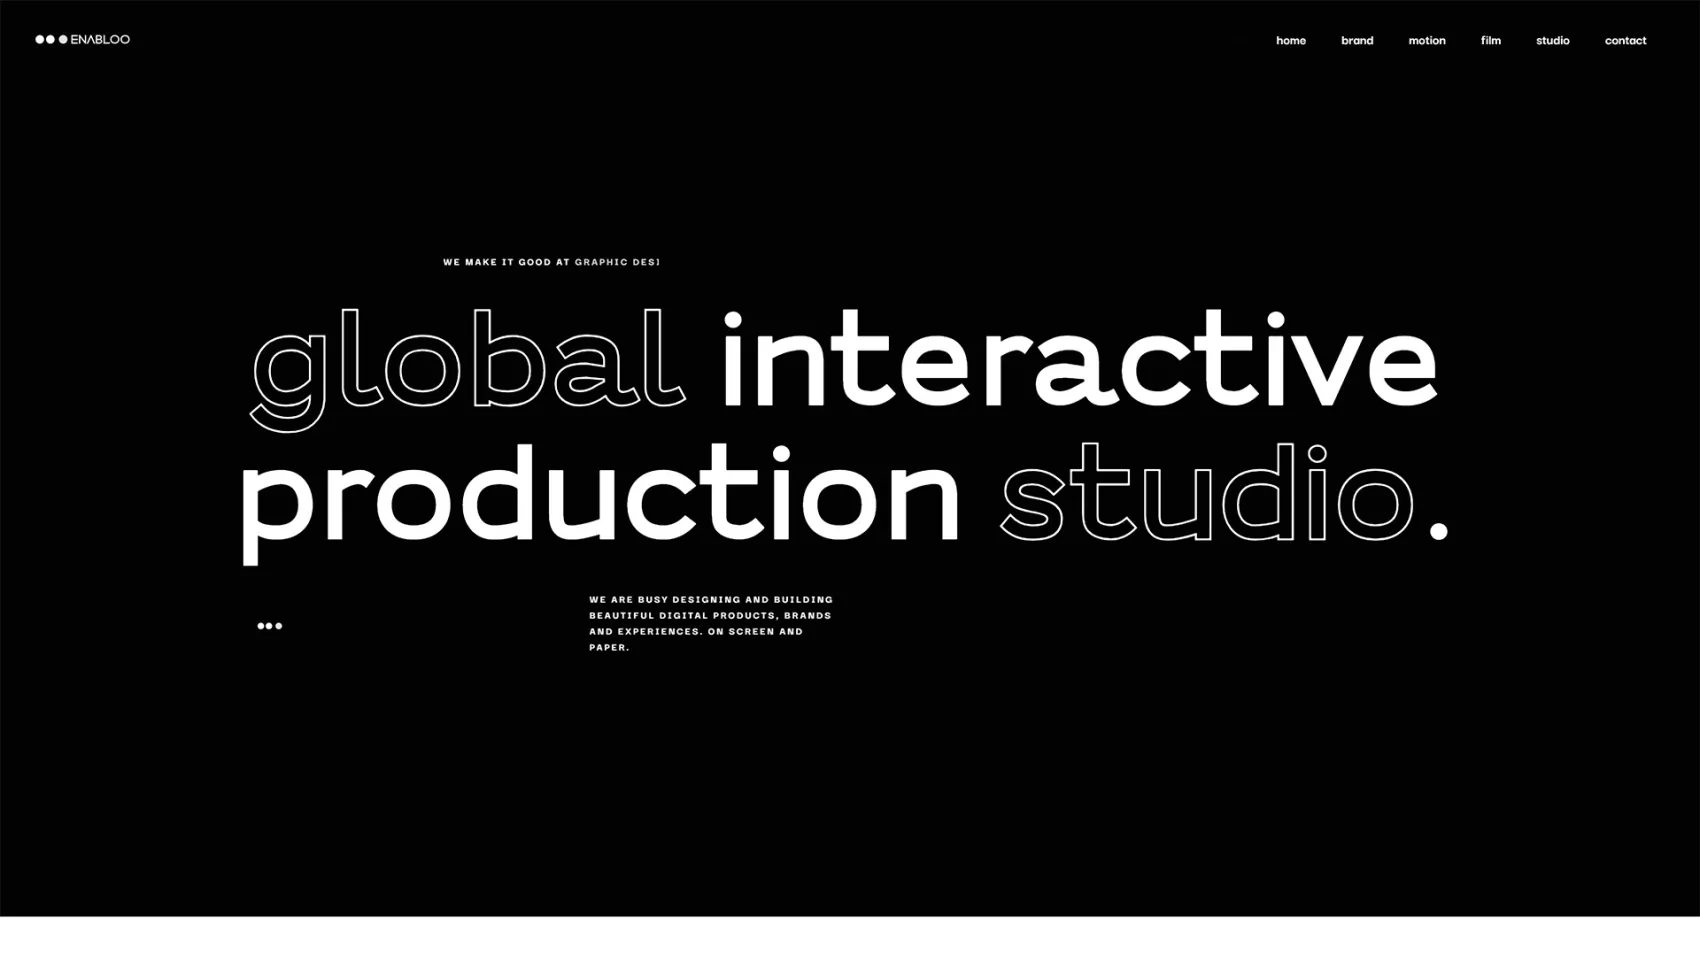
Task: Click the animated "GRAPHIC DESI" text
Action: (616, 263)
